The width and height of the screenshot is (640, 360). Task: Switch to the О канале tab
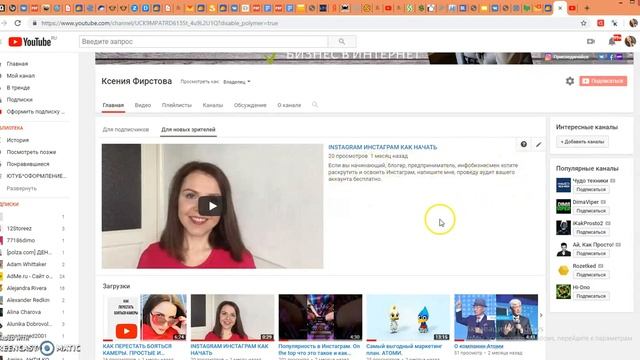pyautogui.click(x=289, y=105)
